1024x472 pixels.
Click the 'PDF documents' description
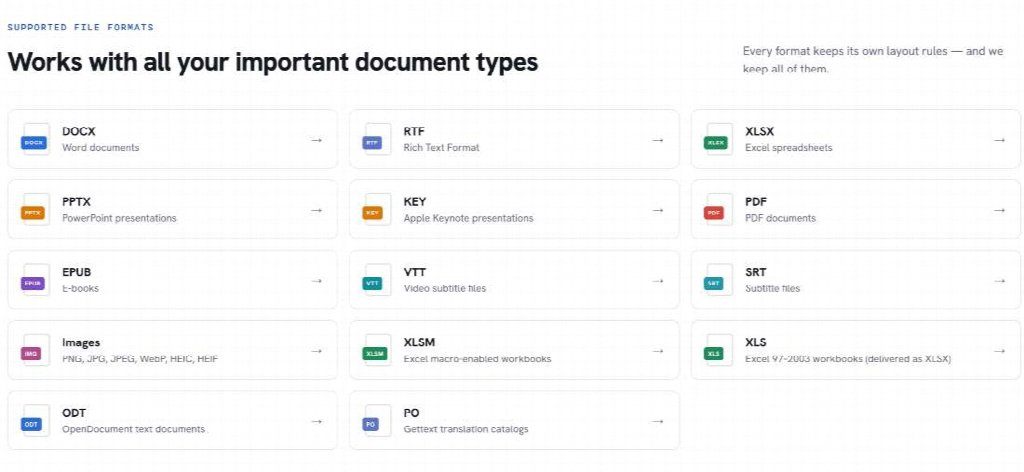tap(780, 218)
